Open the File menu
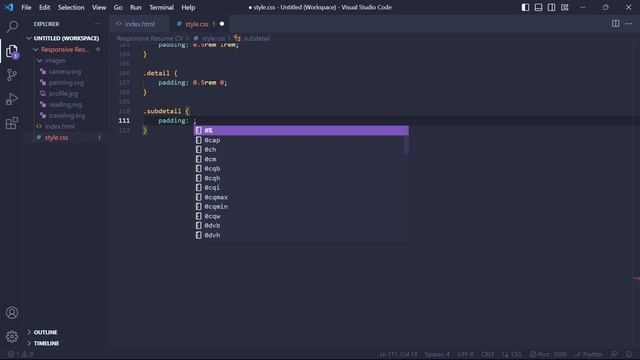This screenshot has width=640, height=360. [x=26, y=7]
